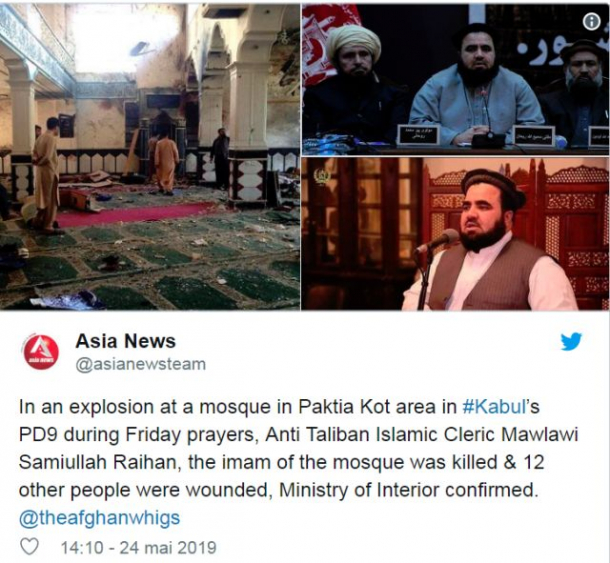The width and height of the screenshot is (610, 563).
Task: Open the tweet timestamp 14:10 - 24 mai 2019
Action: [x=138, y=547]
